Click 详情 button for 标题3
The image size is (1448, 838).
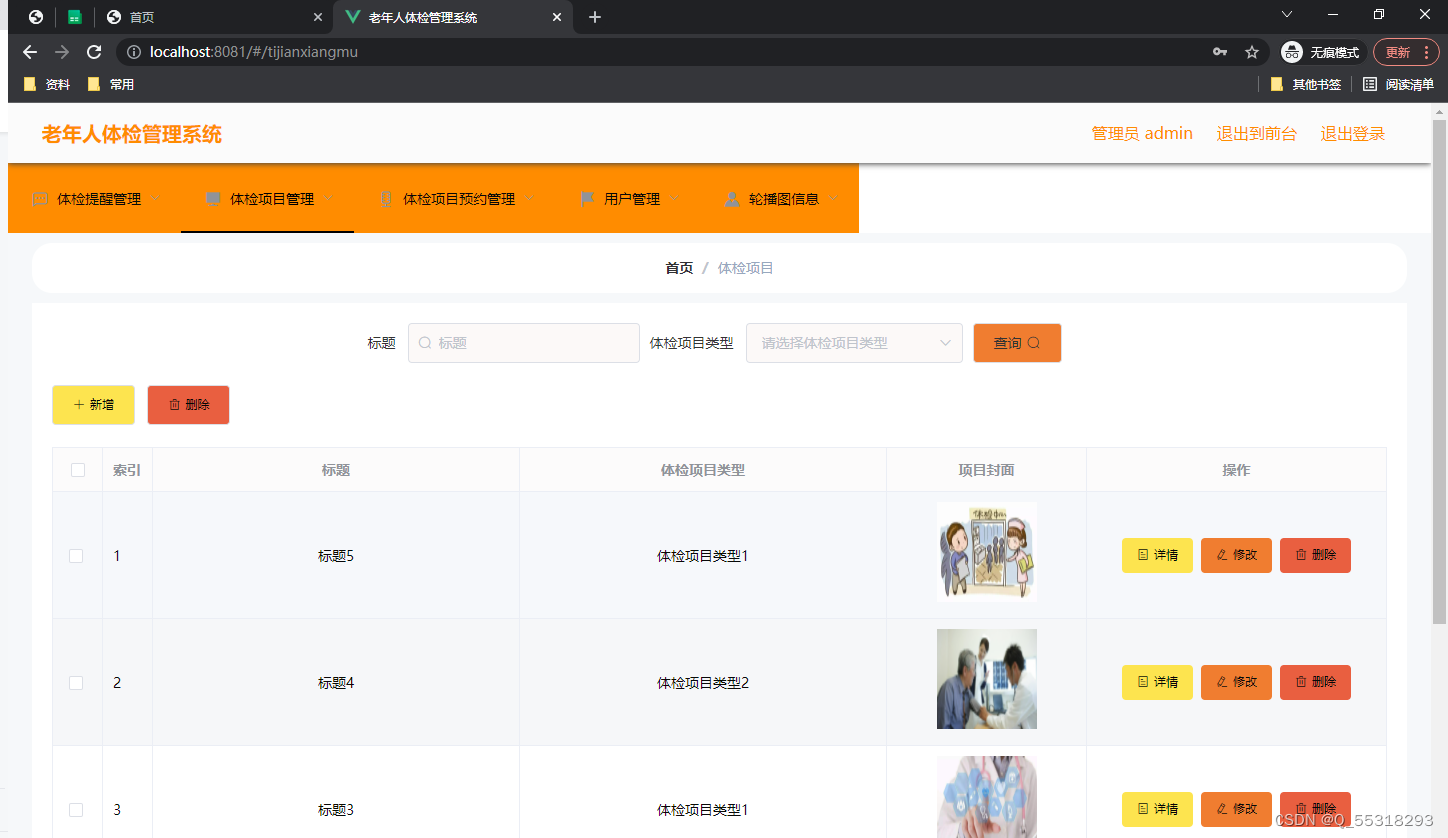(1157, 809)
